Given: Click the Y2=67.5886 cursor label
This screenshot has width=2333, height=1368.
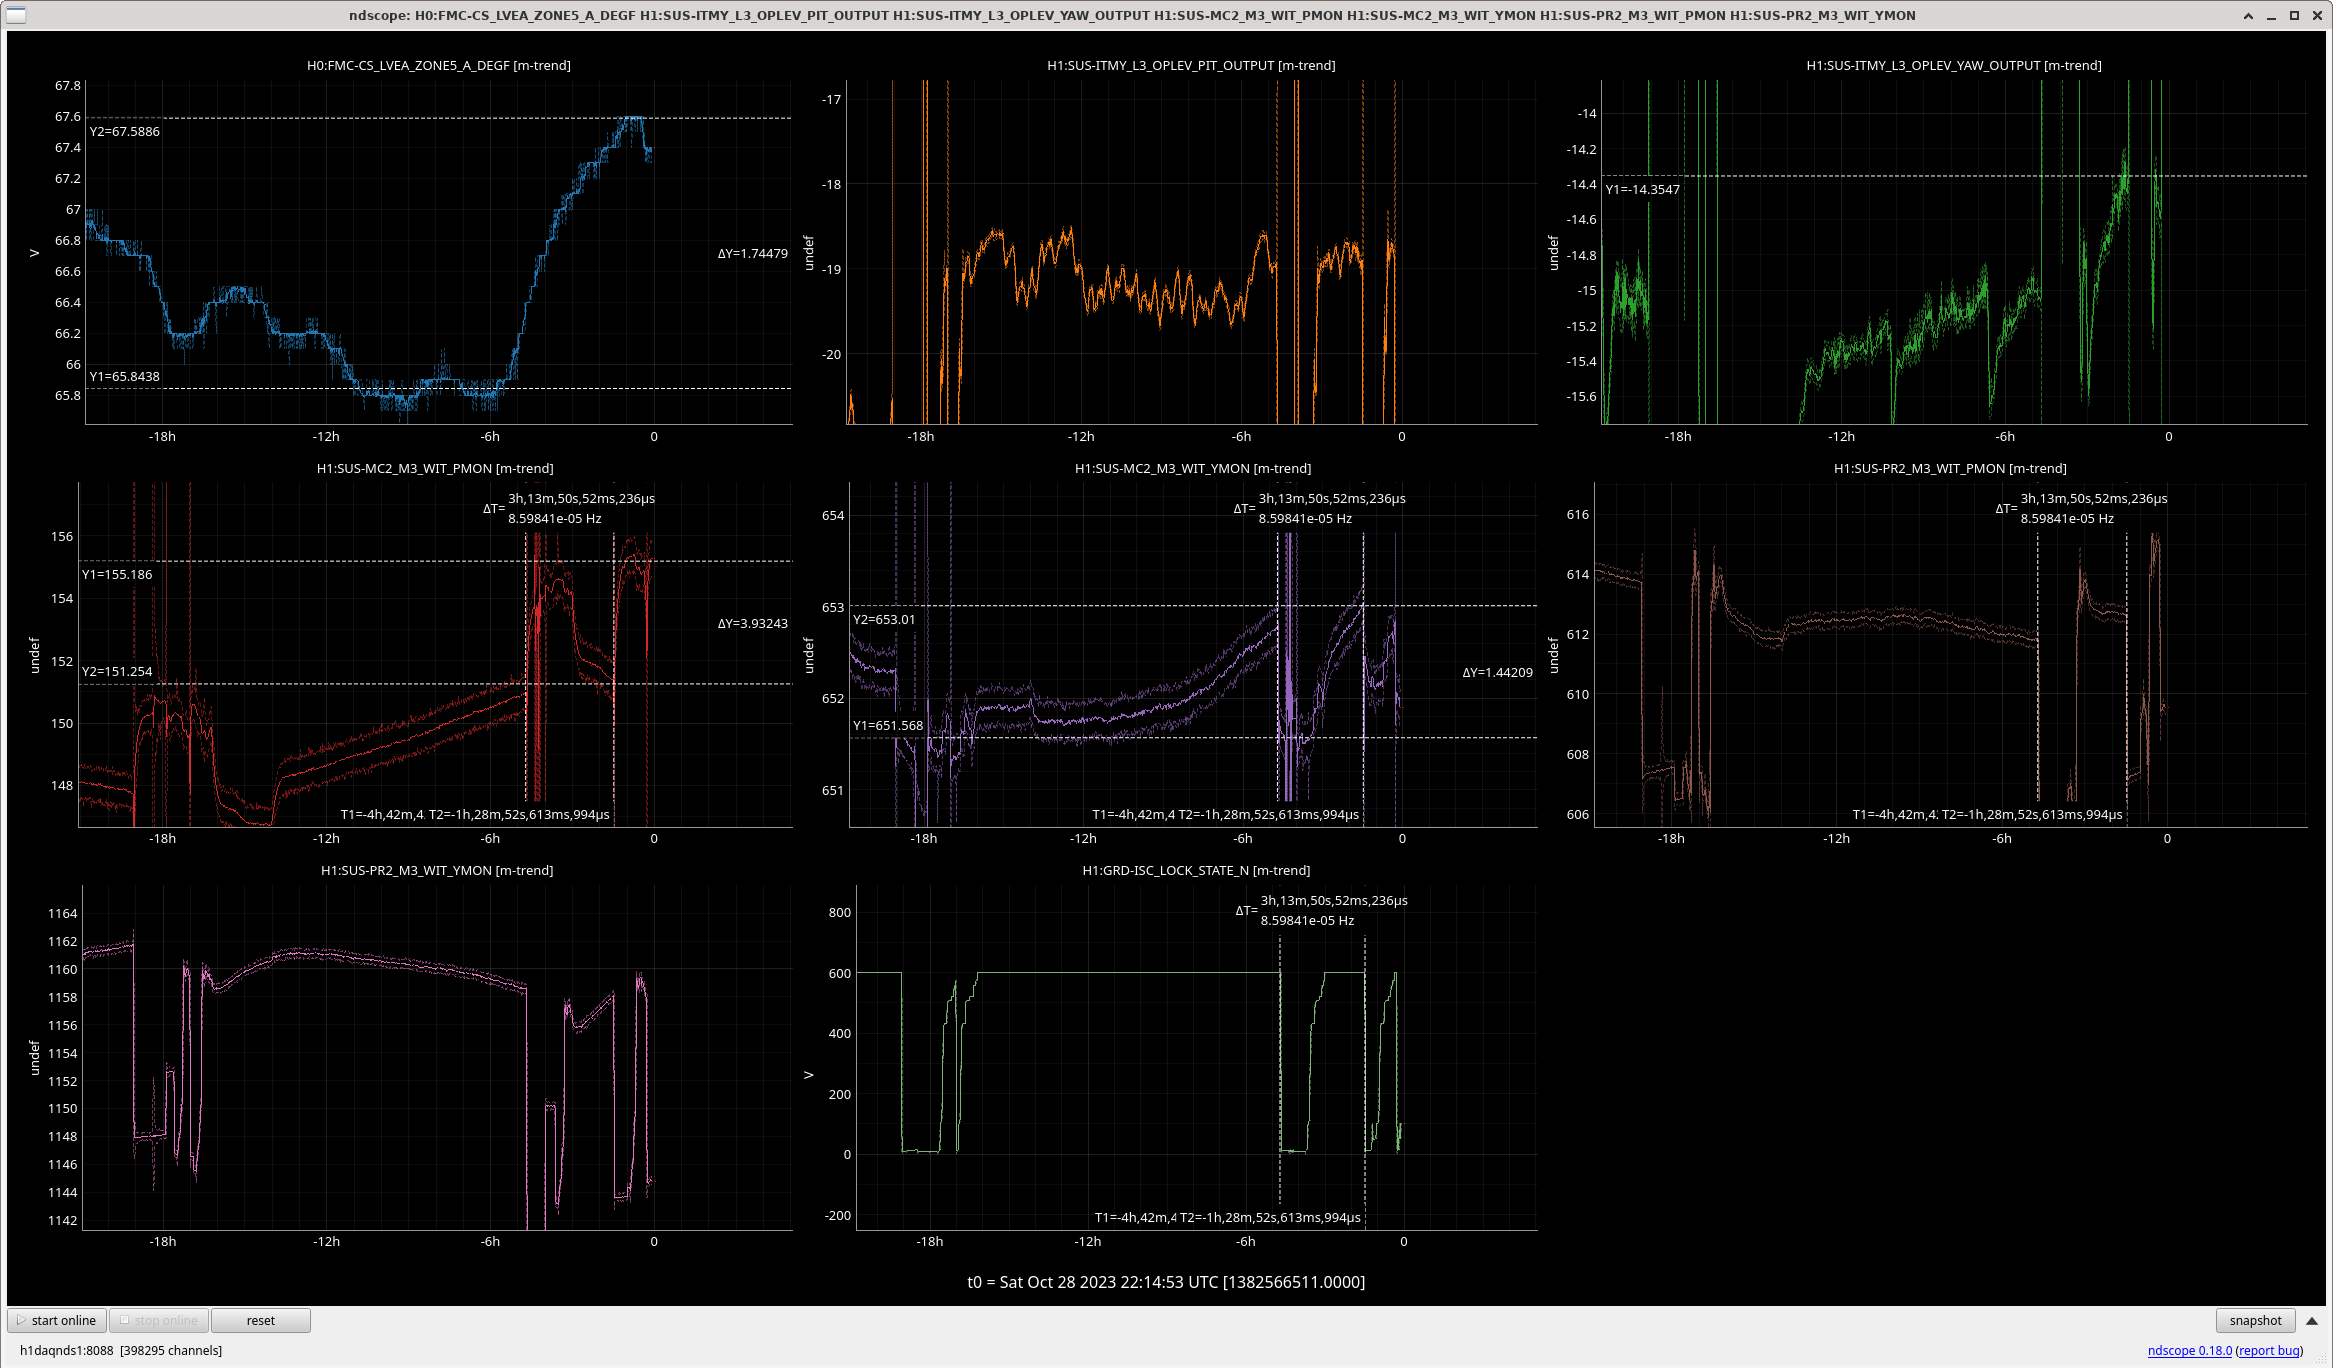Looking at the screenshot, I should pyautogui.click(x=125, y=132).
